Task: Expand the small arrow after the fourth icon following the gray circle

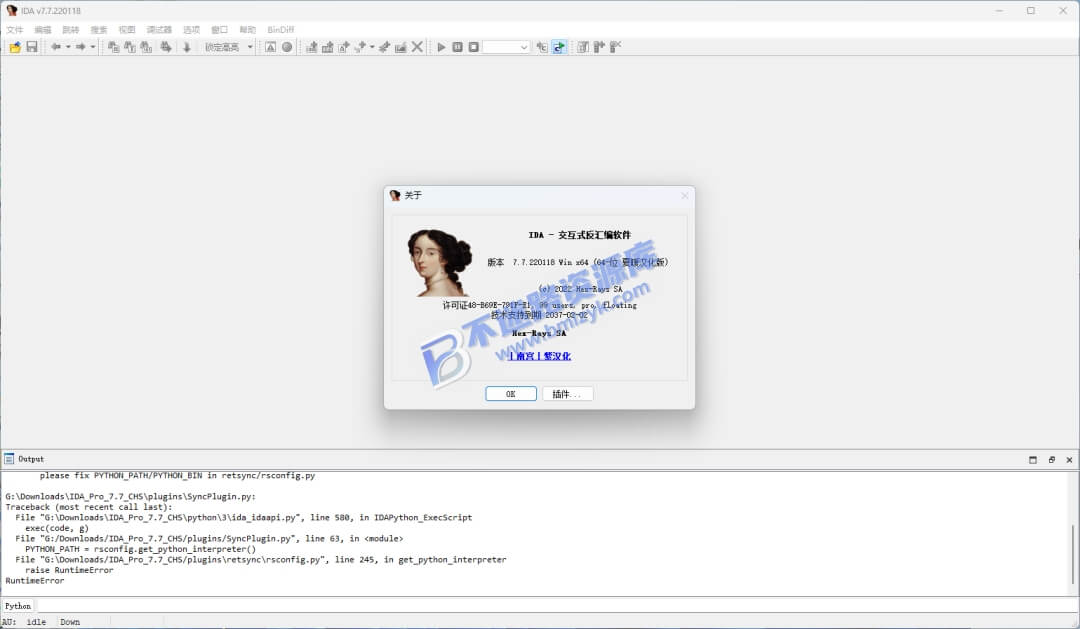Action: tap(372, 47)
